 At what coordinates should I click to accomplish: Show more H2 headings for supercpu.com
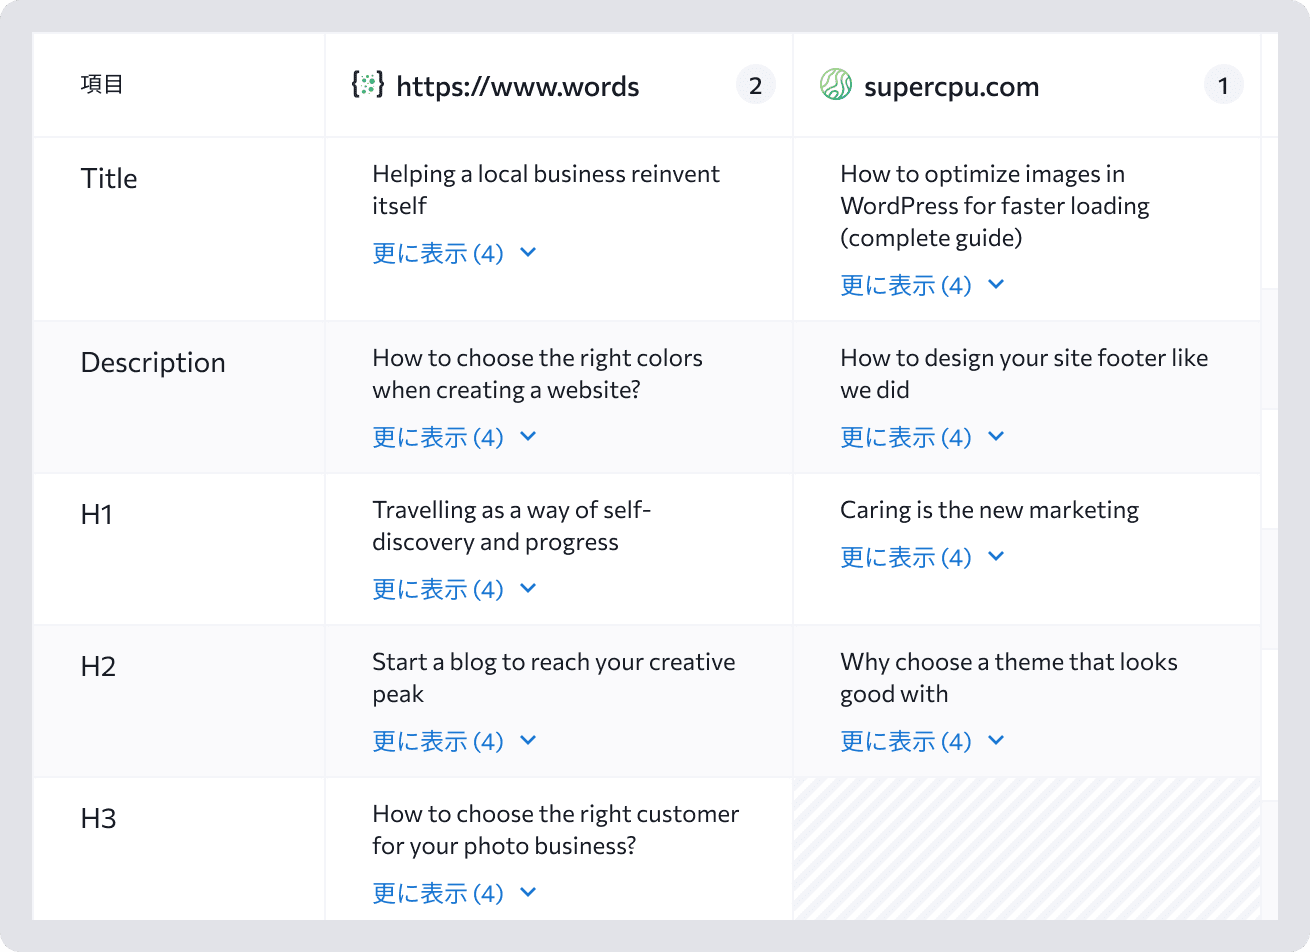pos(923,741)
